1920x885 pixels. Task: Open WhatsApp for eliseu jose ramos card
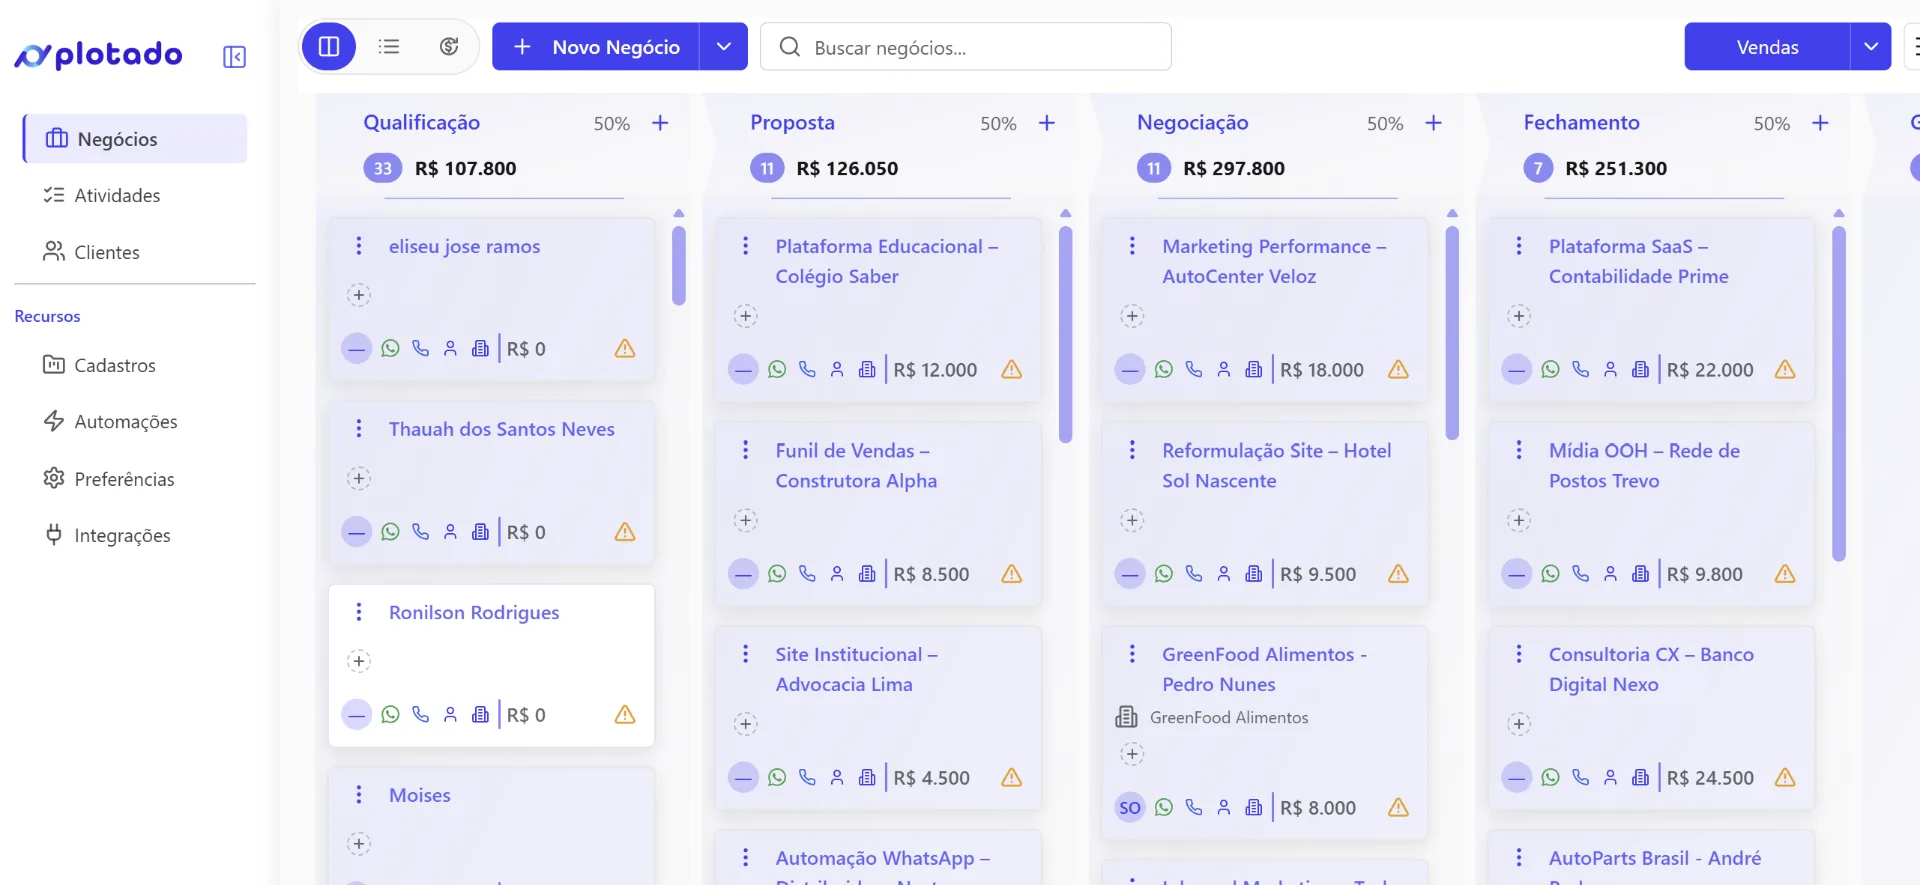(391, 348)
